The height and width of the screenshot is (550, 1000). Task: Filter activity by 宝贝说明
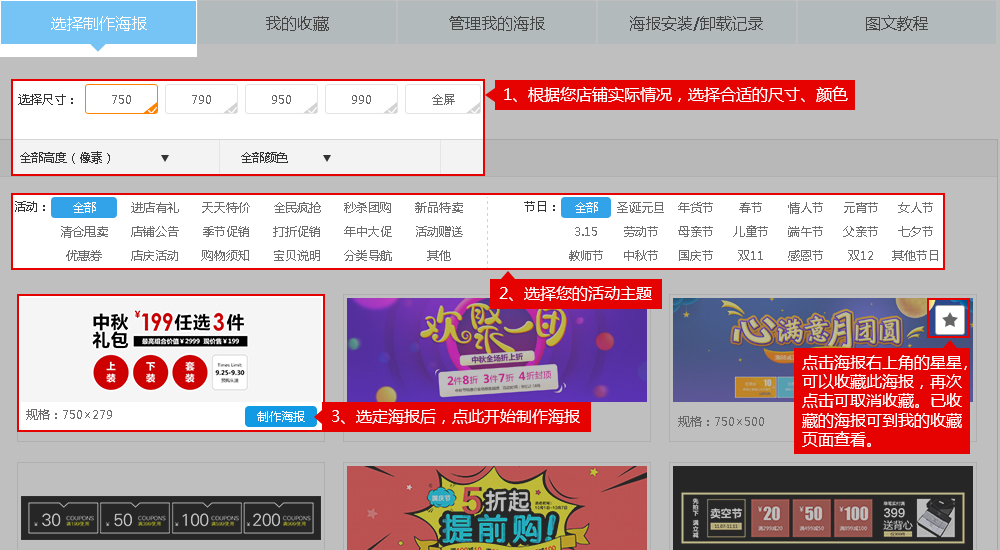point(297,256)
